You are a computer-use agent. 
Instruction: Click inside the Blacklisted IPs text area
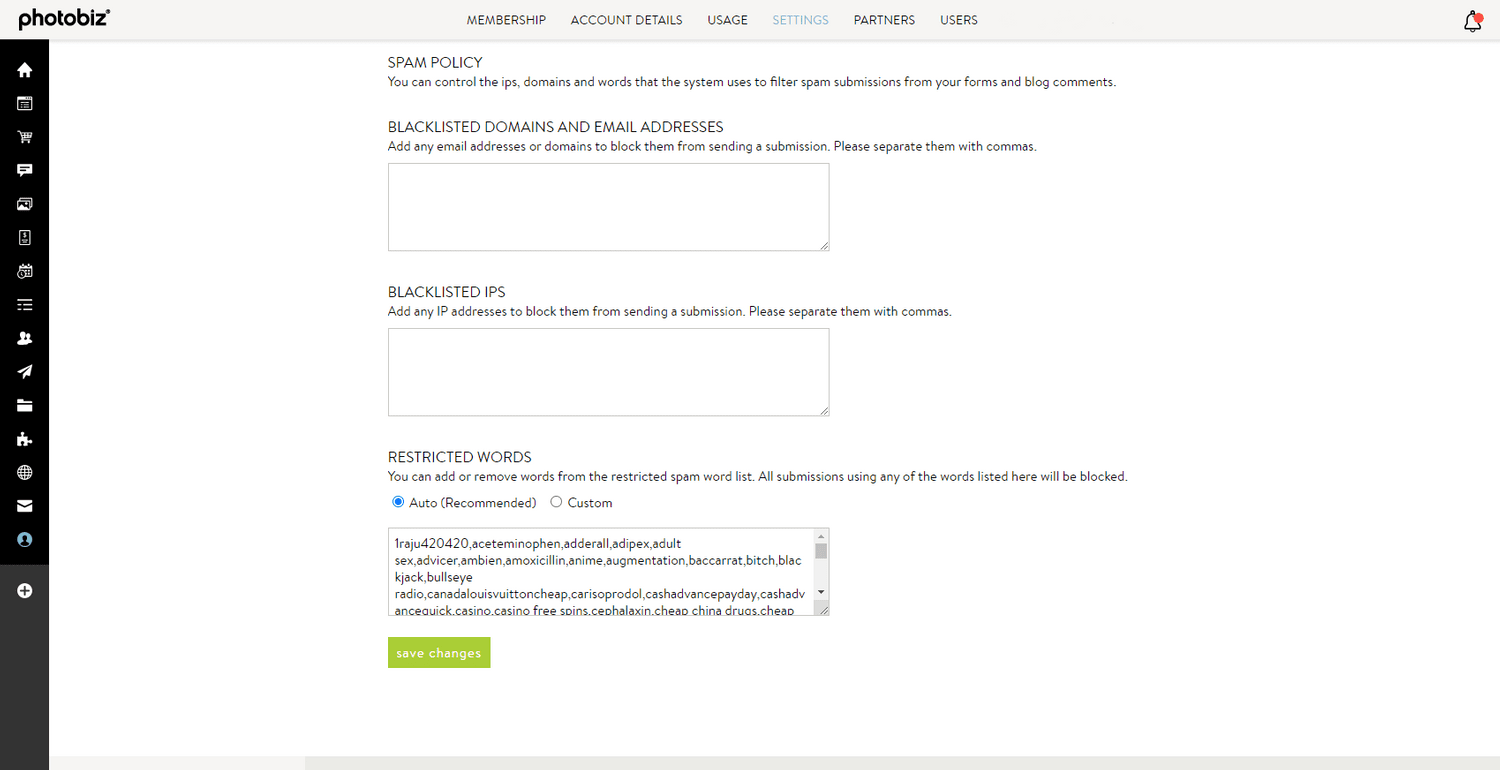608,371
